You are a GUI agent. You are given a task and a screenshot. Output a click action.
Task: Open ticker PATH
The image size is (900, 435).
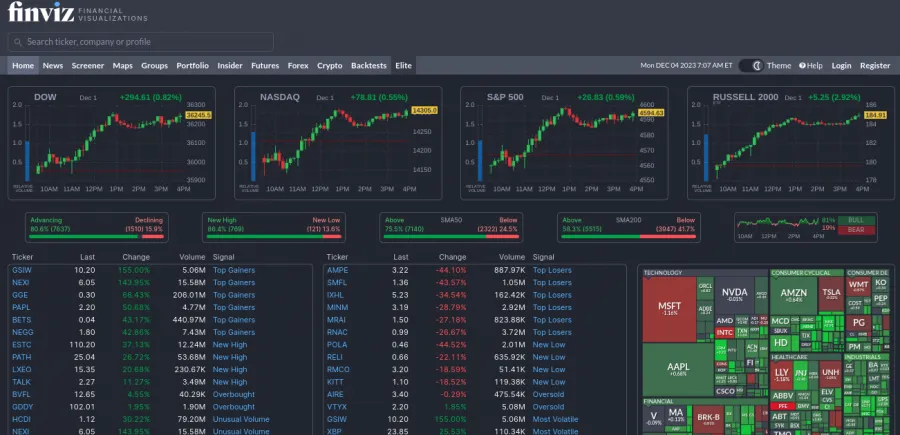(x=22, y=358)
